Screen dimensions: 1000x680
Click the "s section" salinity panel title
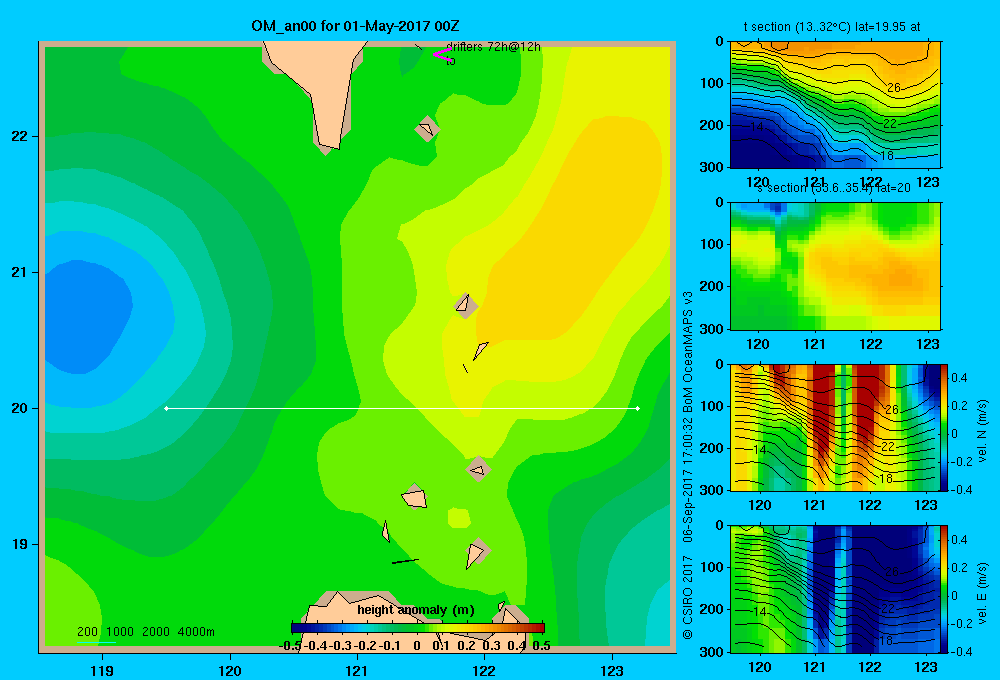coord(833,188)
